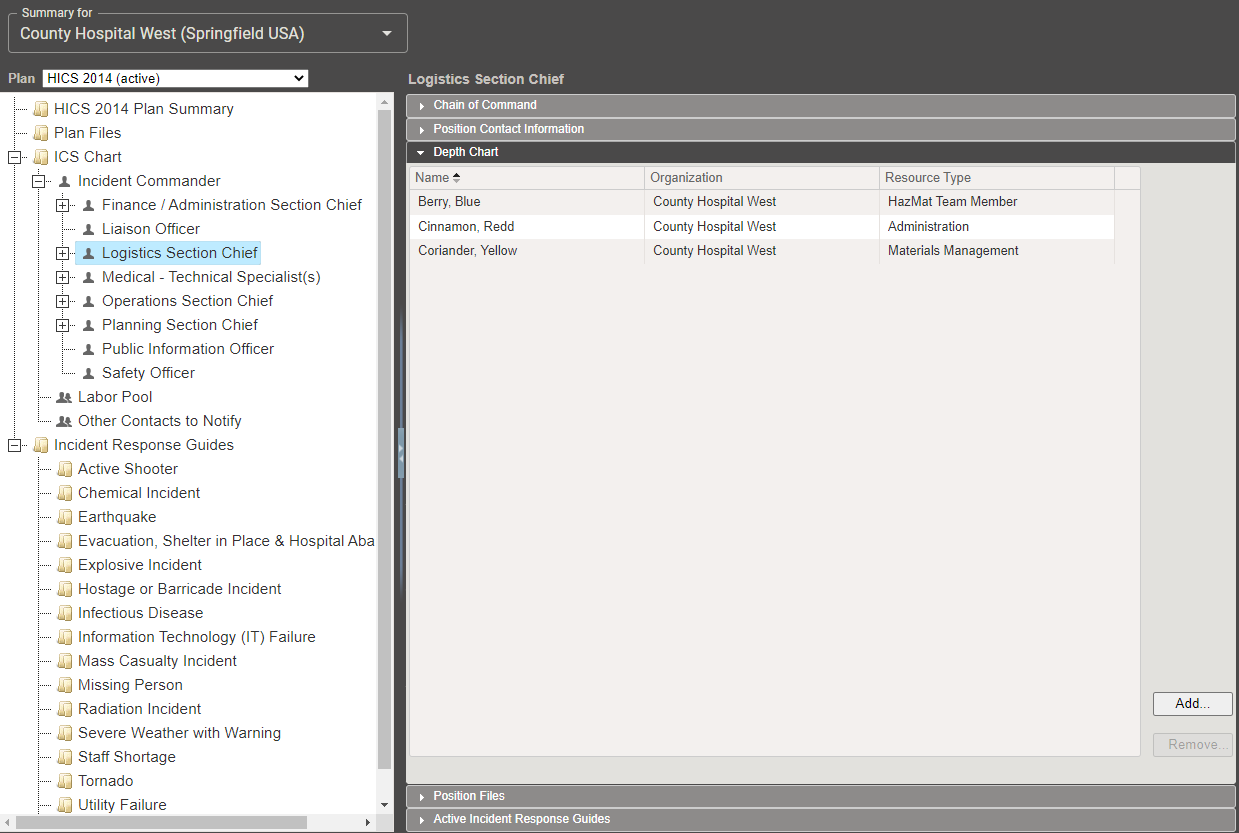Expand the Position Contact Information section
This screenshot has width=1239, height=833.
tap(508, 129)
